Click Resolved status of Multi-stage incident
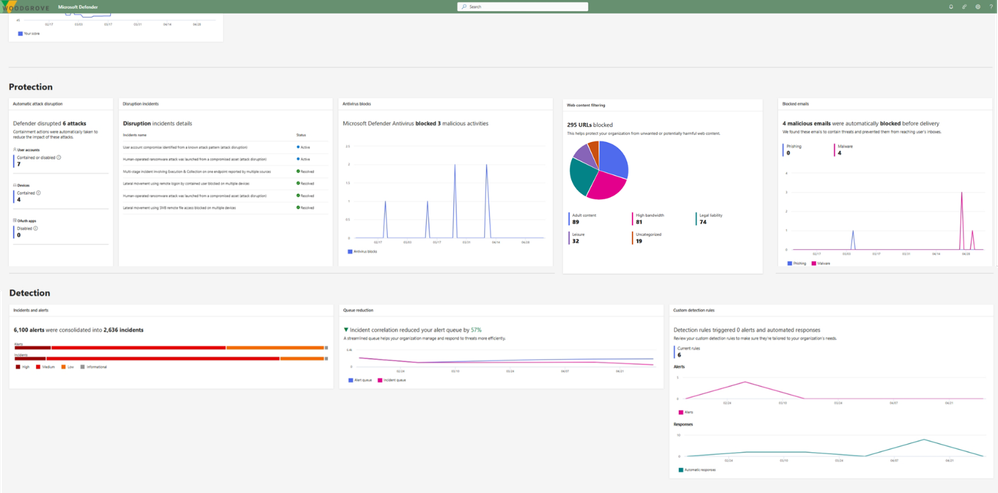Image resolution: width=998 pixels, height=493 pixels. tap(305, 171)
